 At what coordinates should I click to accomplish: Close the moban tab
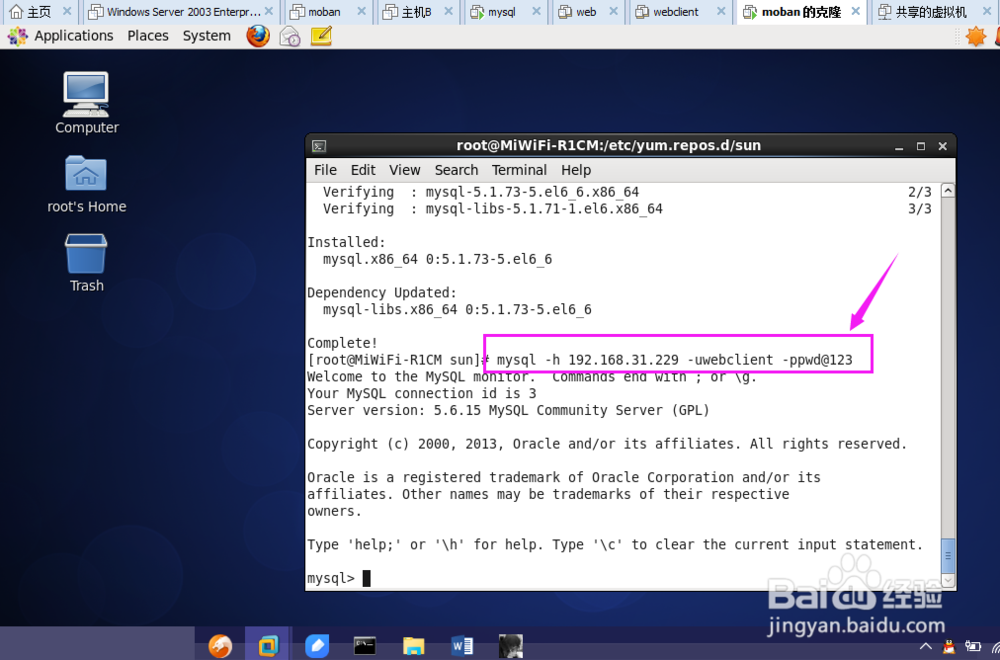click(x=362, y=11)
